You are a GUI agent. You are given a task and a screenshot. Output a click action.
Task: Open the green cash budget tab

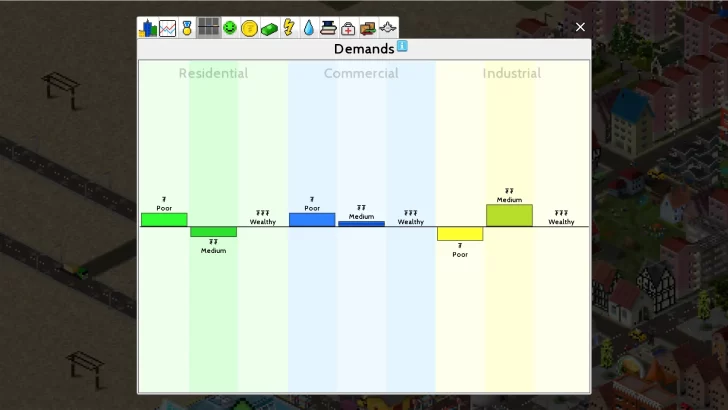point(269,28)
